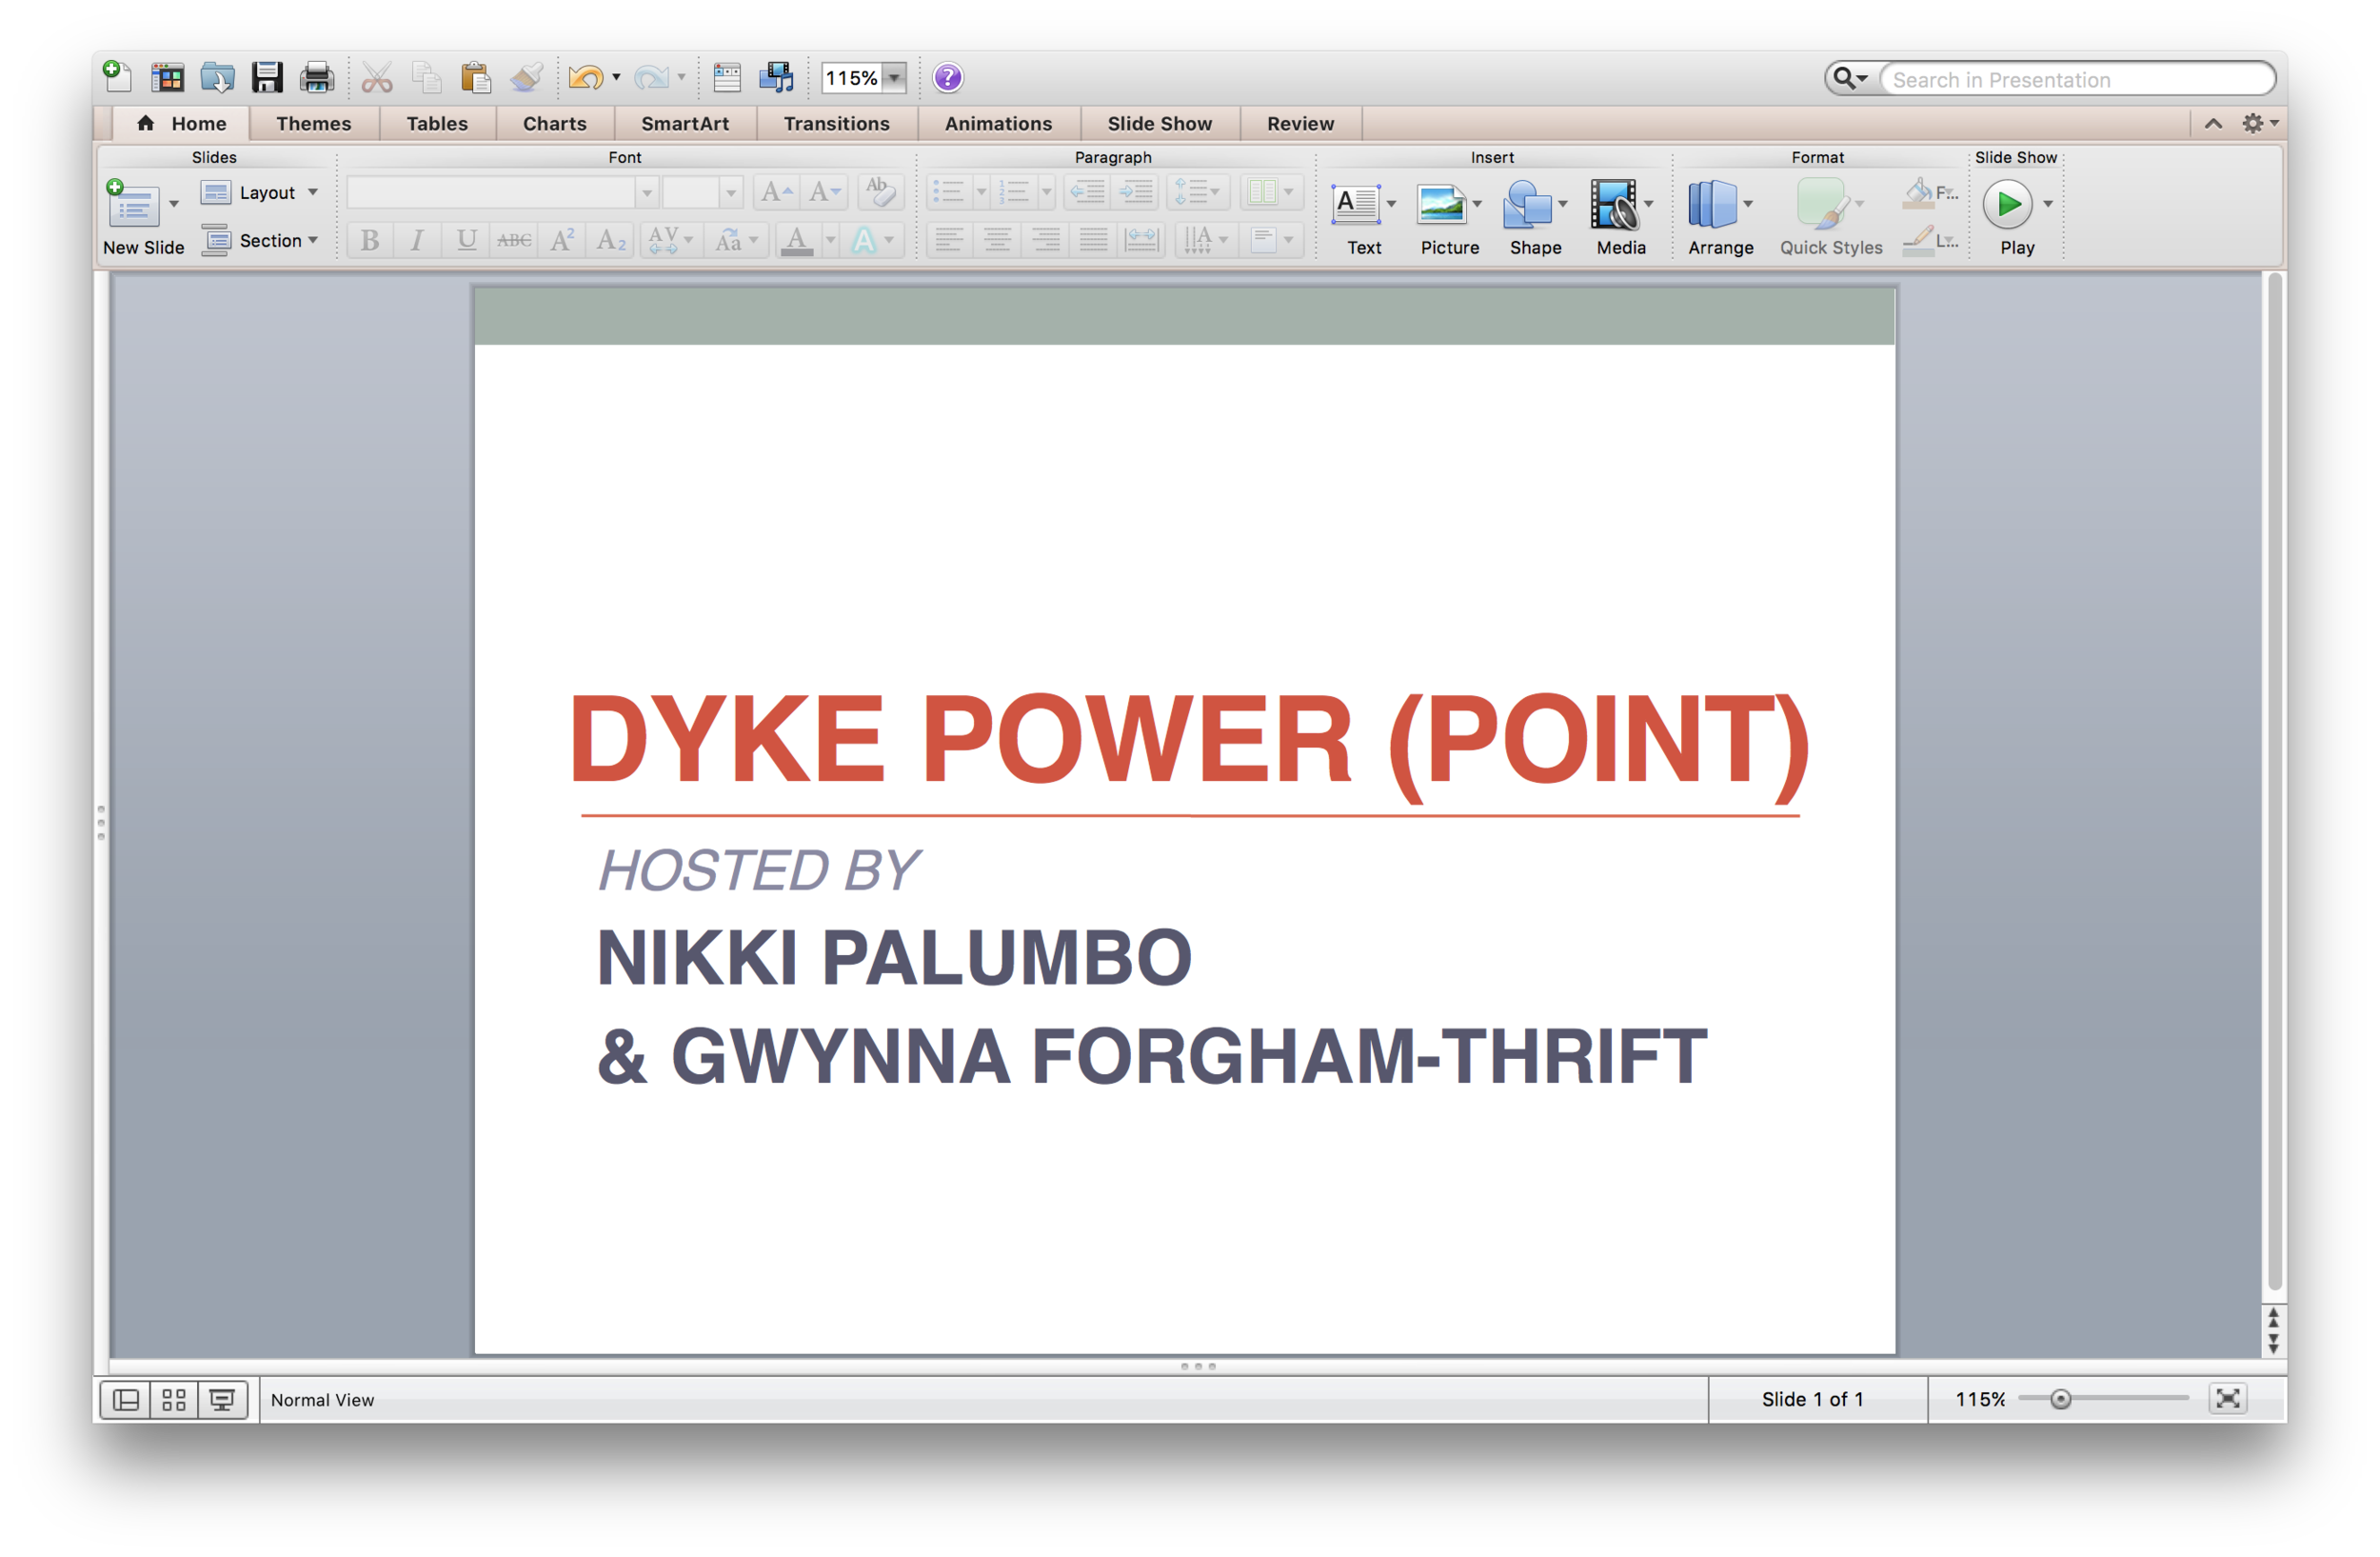The height and width of the screenshot is (1557, 2380).
Task: Select the Format Painter brush icon
Action: (x=526, y=77)
